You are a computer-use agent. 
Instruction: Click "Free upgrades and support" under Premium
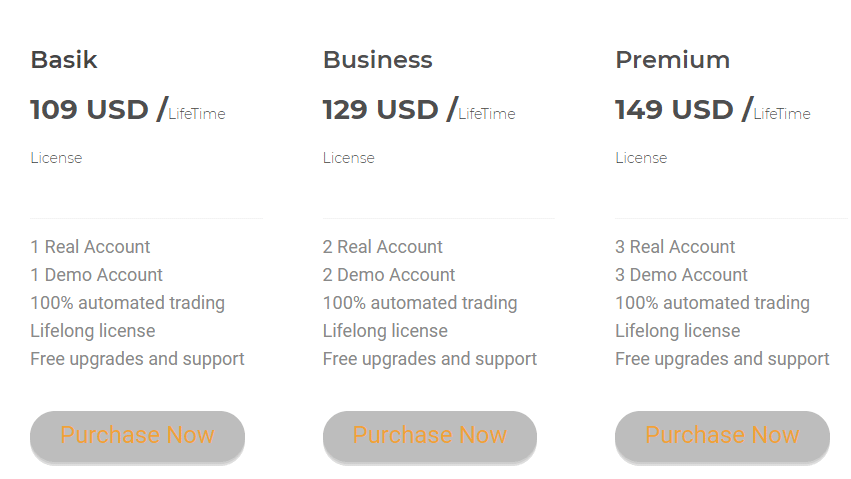[722, 359]
